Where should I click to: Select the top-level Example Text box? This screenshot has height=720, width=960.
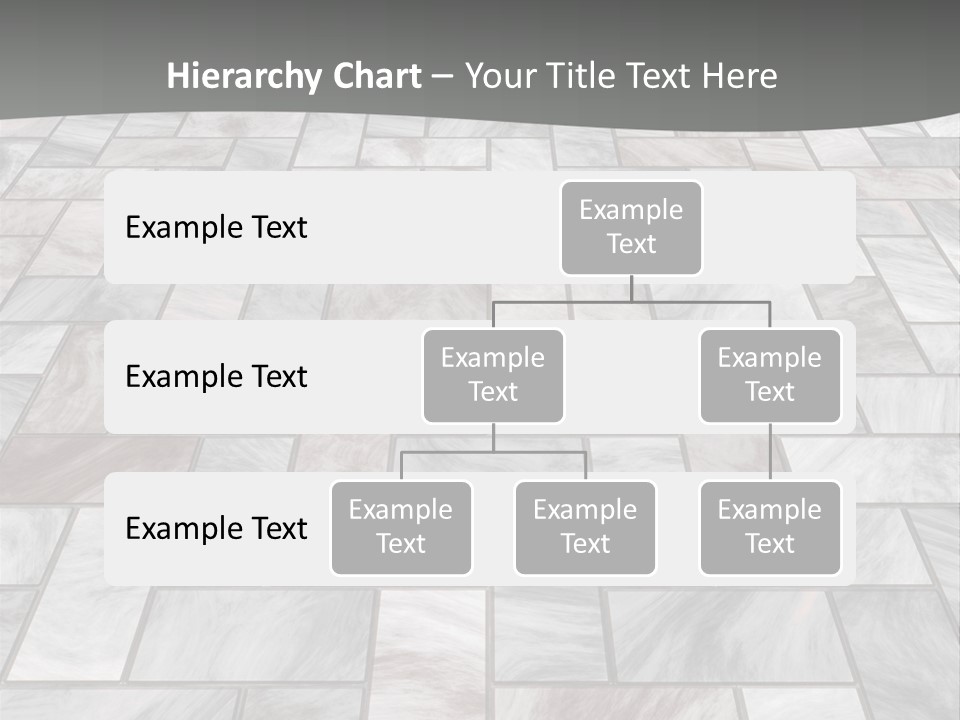(x=630, y=228)
